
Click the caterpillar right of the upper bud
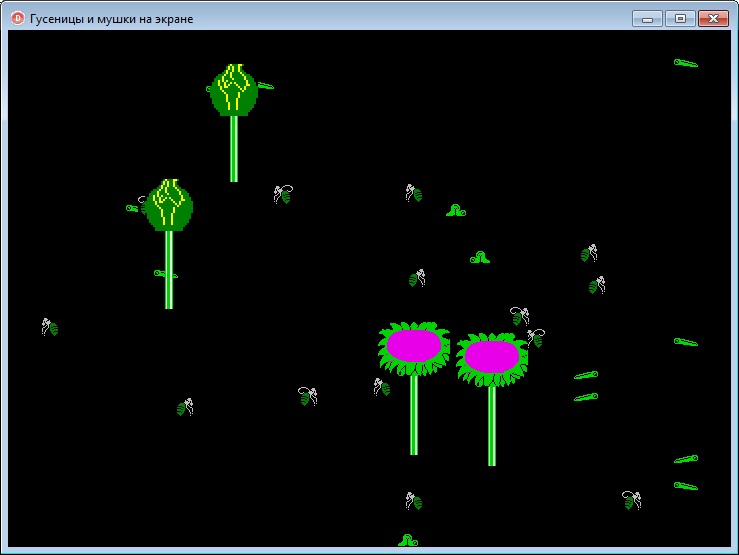click(x=266, y=86)
